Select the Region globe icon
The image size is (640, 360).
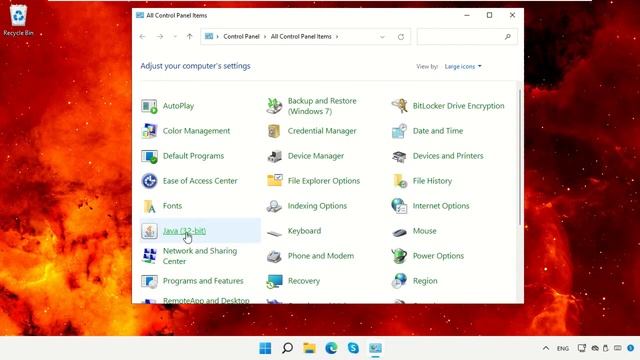point(399,281)
